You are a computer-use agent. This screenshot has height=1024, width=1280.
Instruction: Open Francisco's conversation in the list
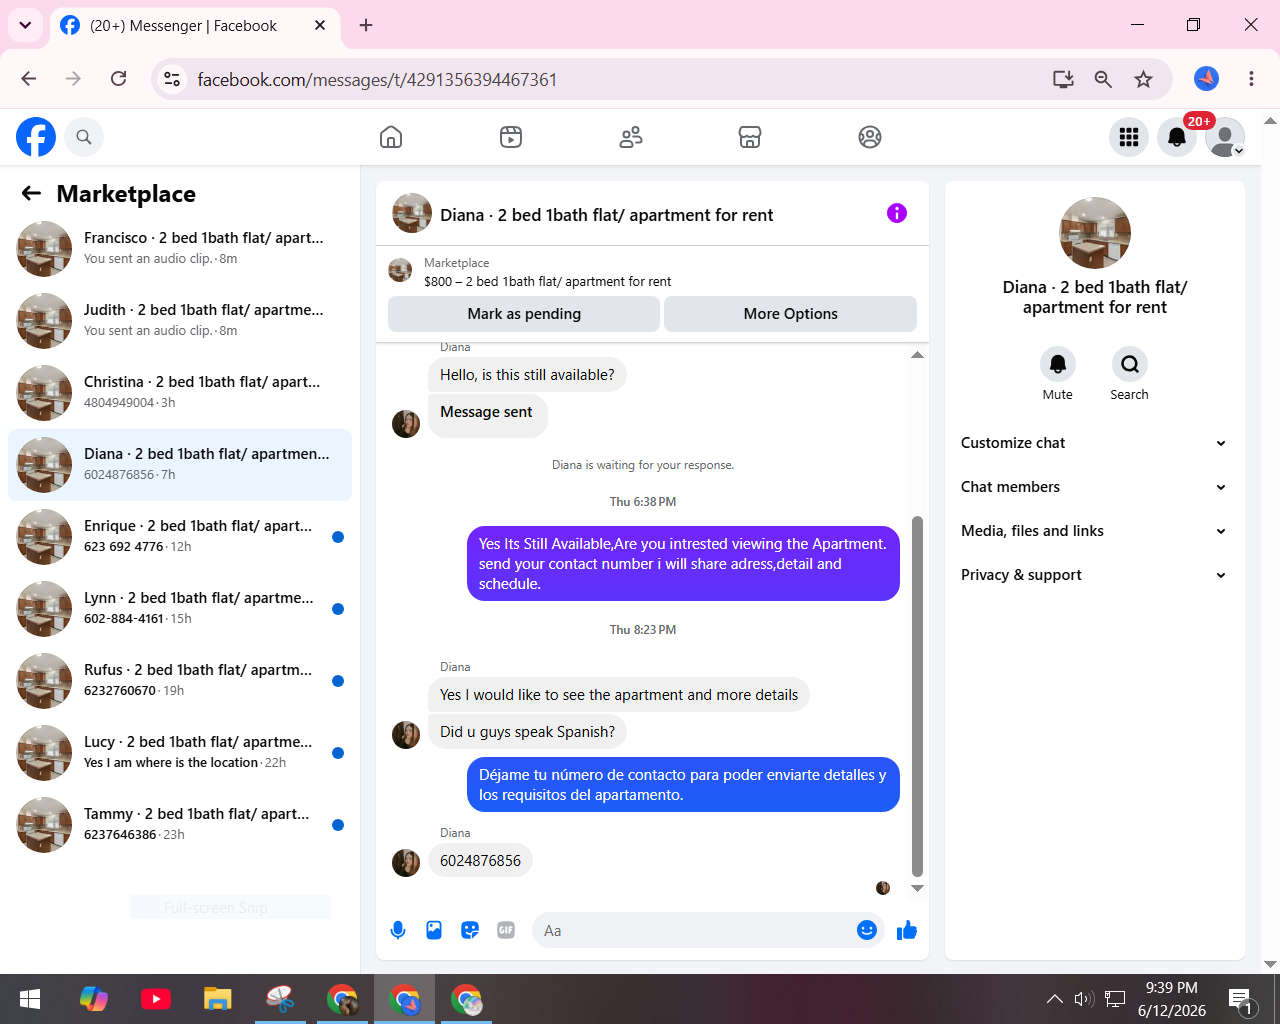(180, 249)
